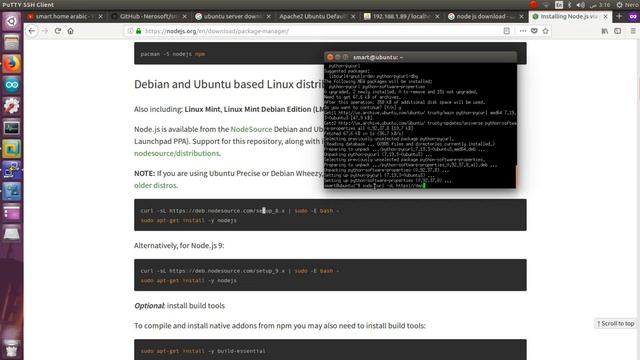Screen dimensions: 640x360
Task: Bookmark this page with the star
Action: click(x=545, y=31)
